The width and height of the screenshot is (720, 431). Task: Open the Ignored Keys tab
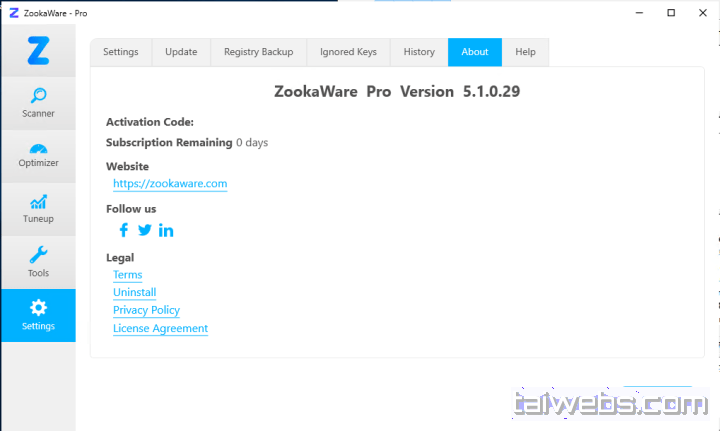pos(349,52)
